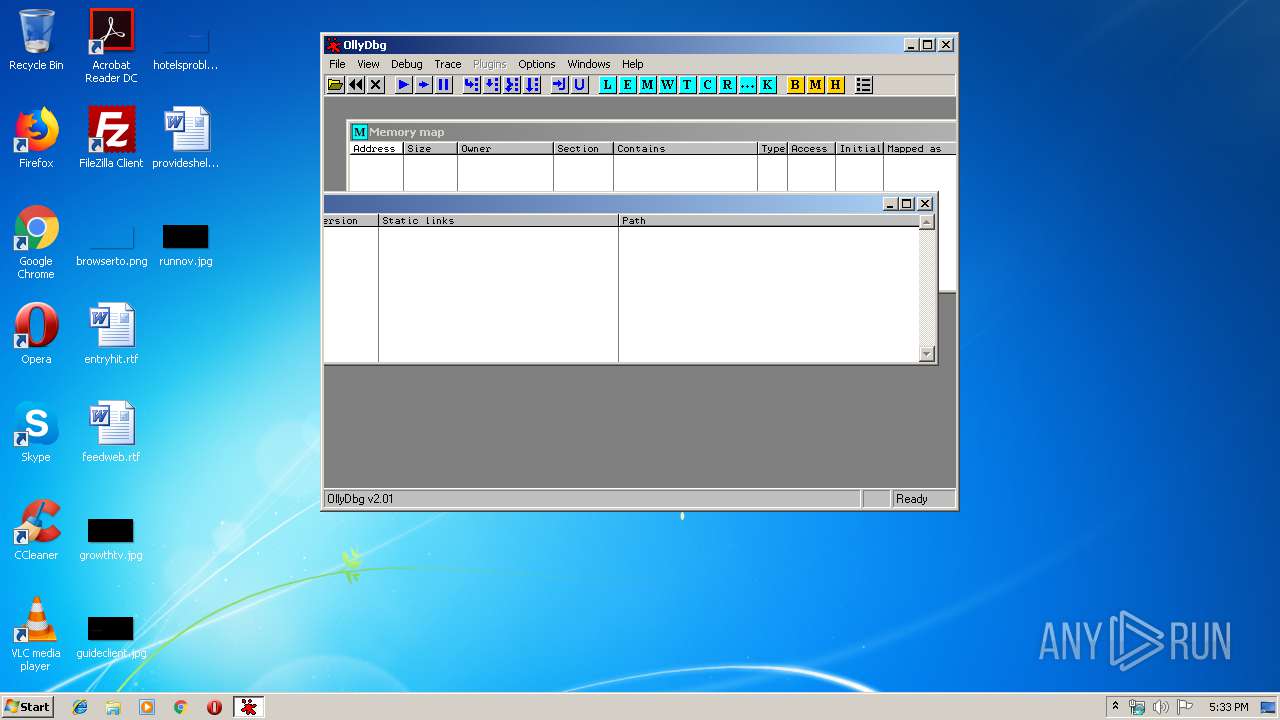Open Run trace dots icon

point(747,85)
